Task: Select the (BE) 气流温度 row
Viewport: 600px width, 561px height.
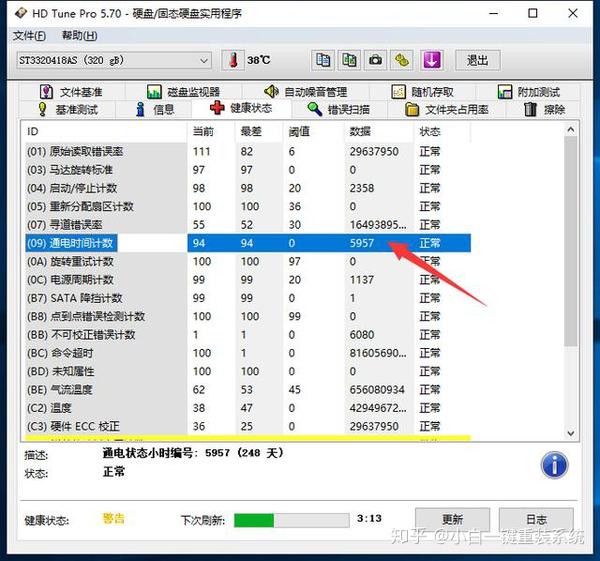Action: click(x=248, y=390)
